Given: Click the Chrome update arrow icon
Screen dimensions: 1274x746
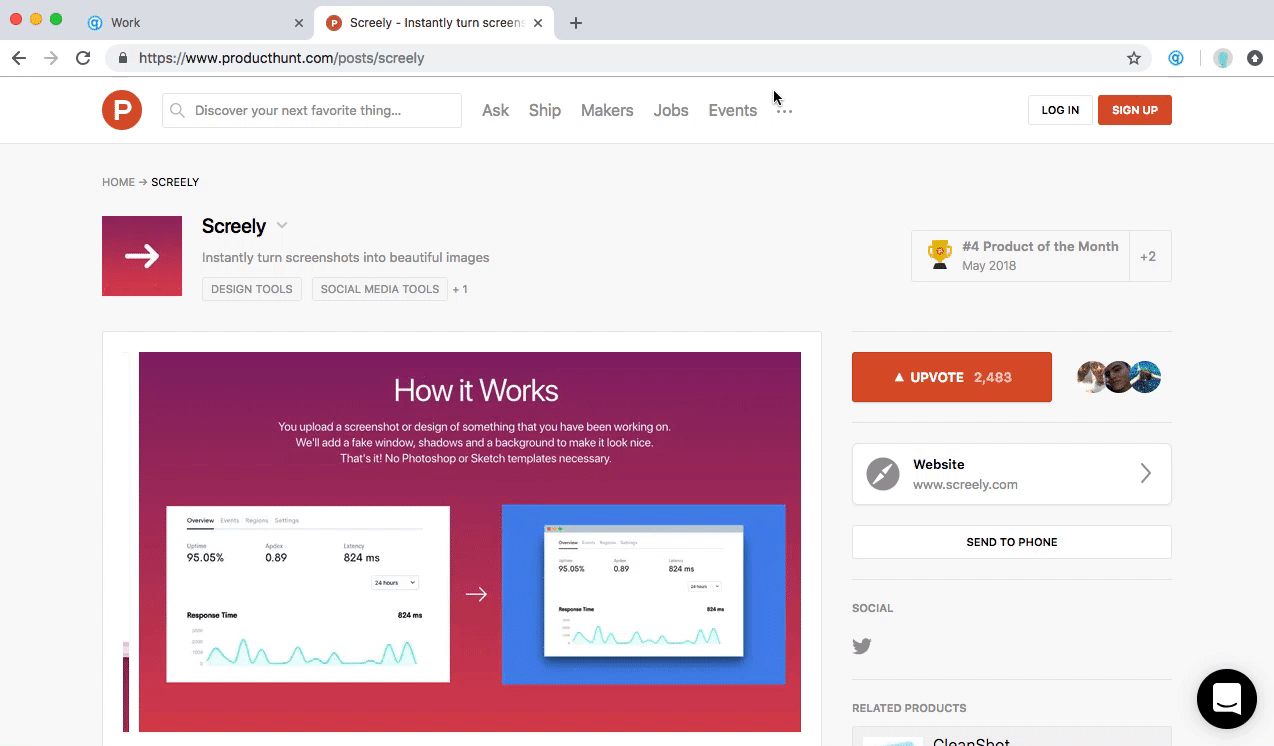Looking at the screenshot, I should pos(1255,58).
